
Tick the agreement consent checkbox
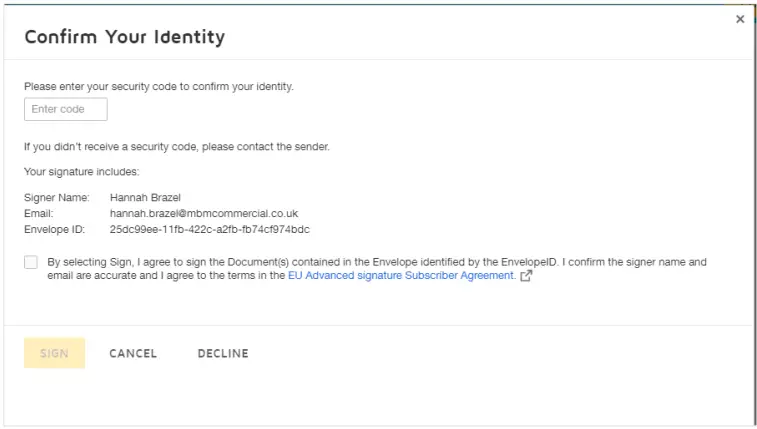click(31, 263)
